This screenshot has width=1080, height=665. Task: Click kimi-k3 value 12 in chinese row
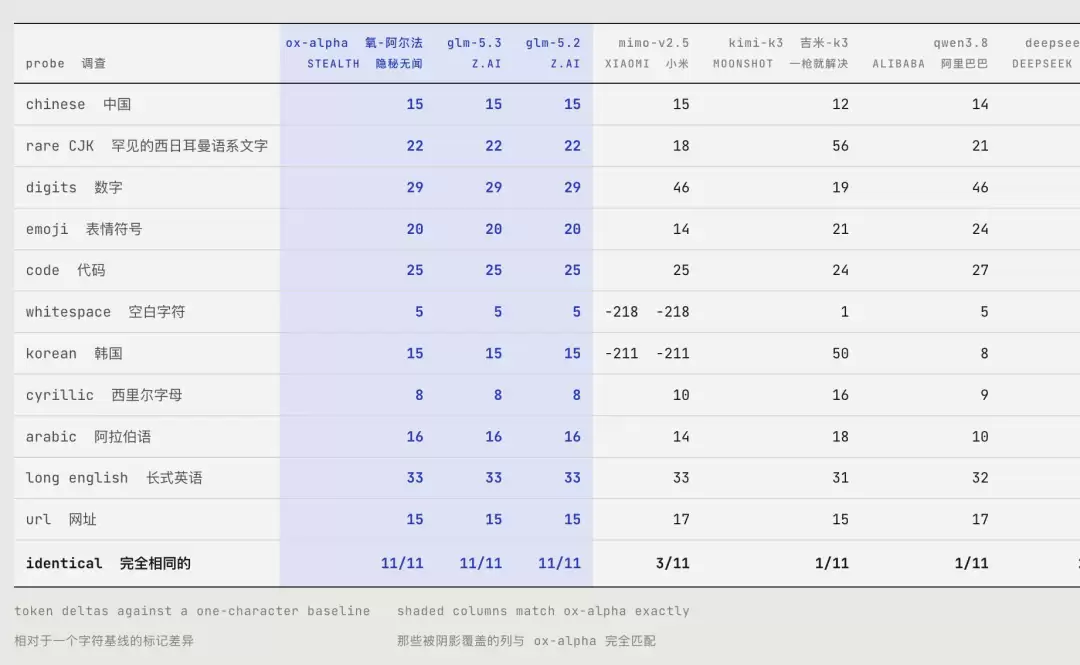click(840, 104)
